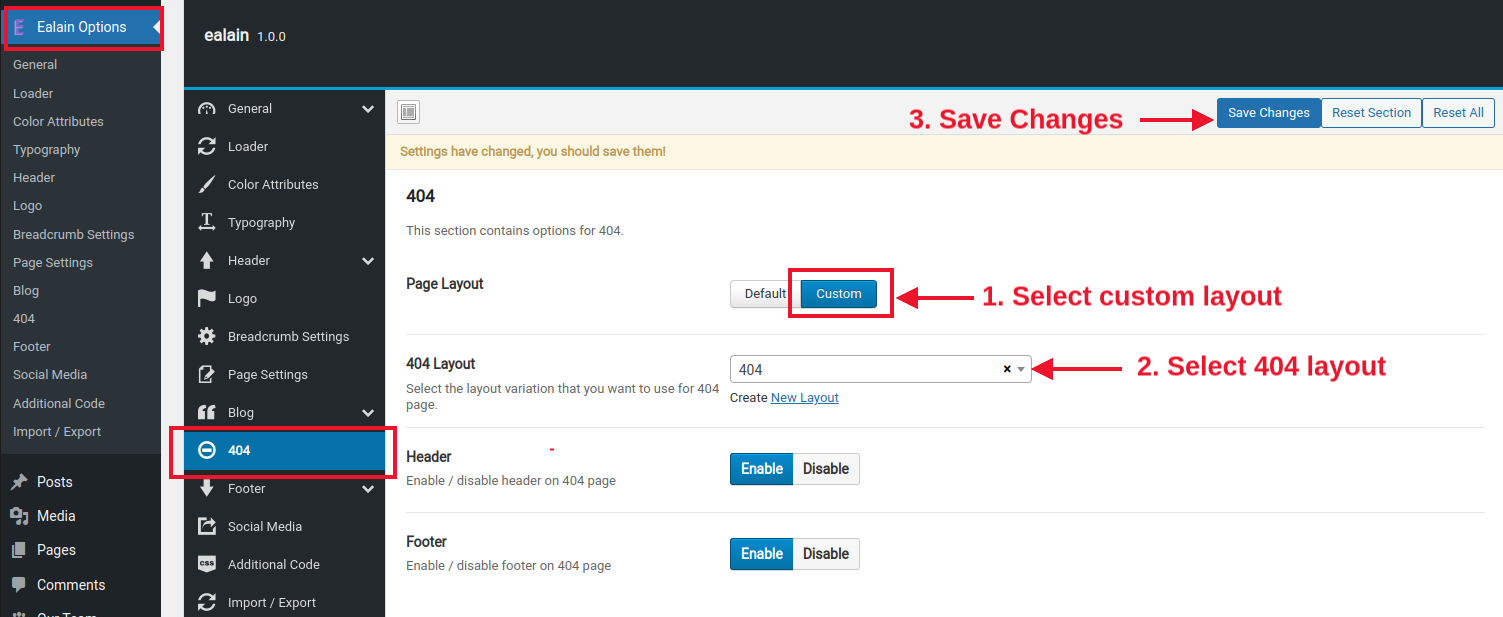
Task: Open Color Attributes tab in options panel
Action: [285, 184]
